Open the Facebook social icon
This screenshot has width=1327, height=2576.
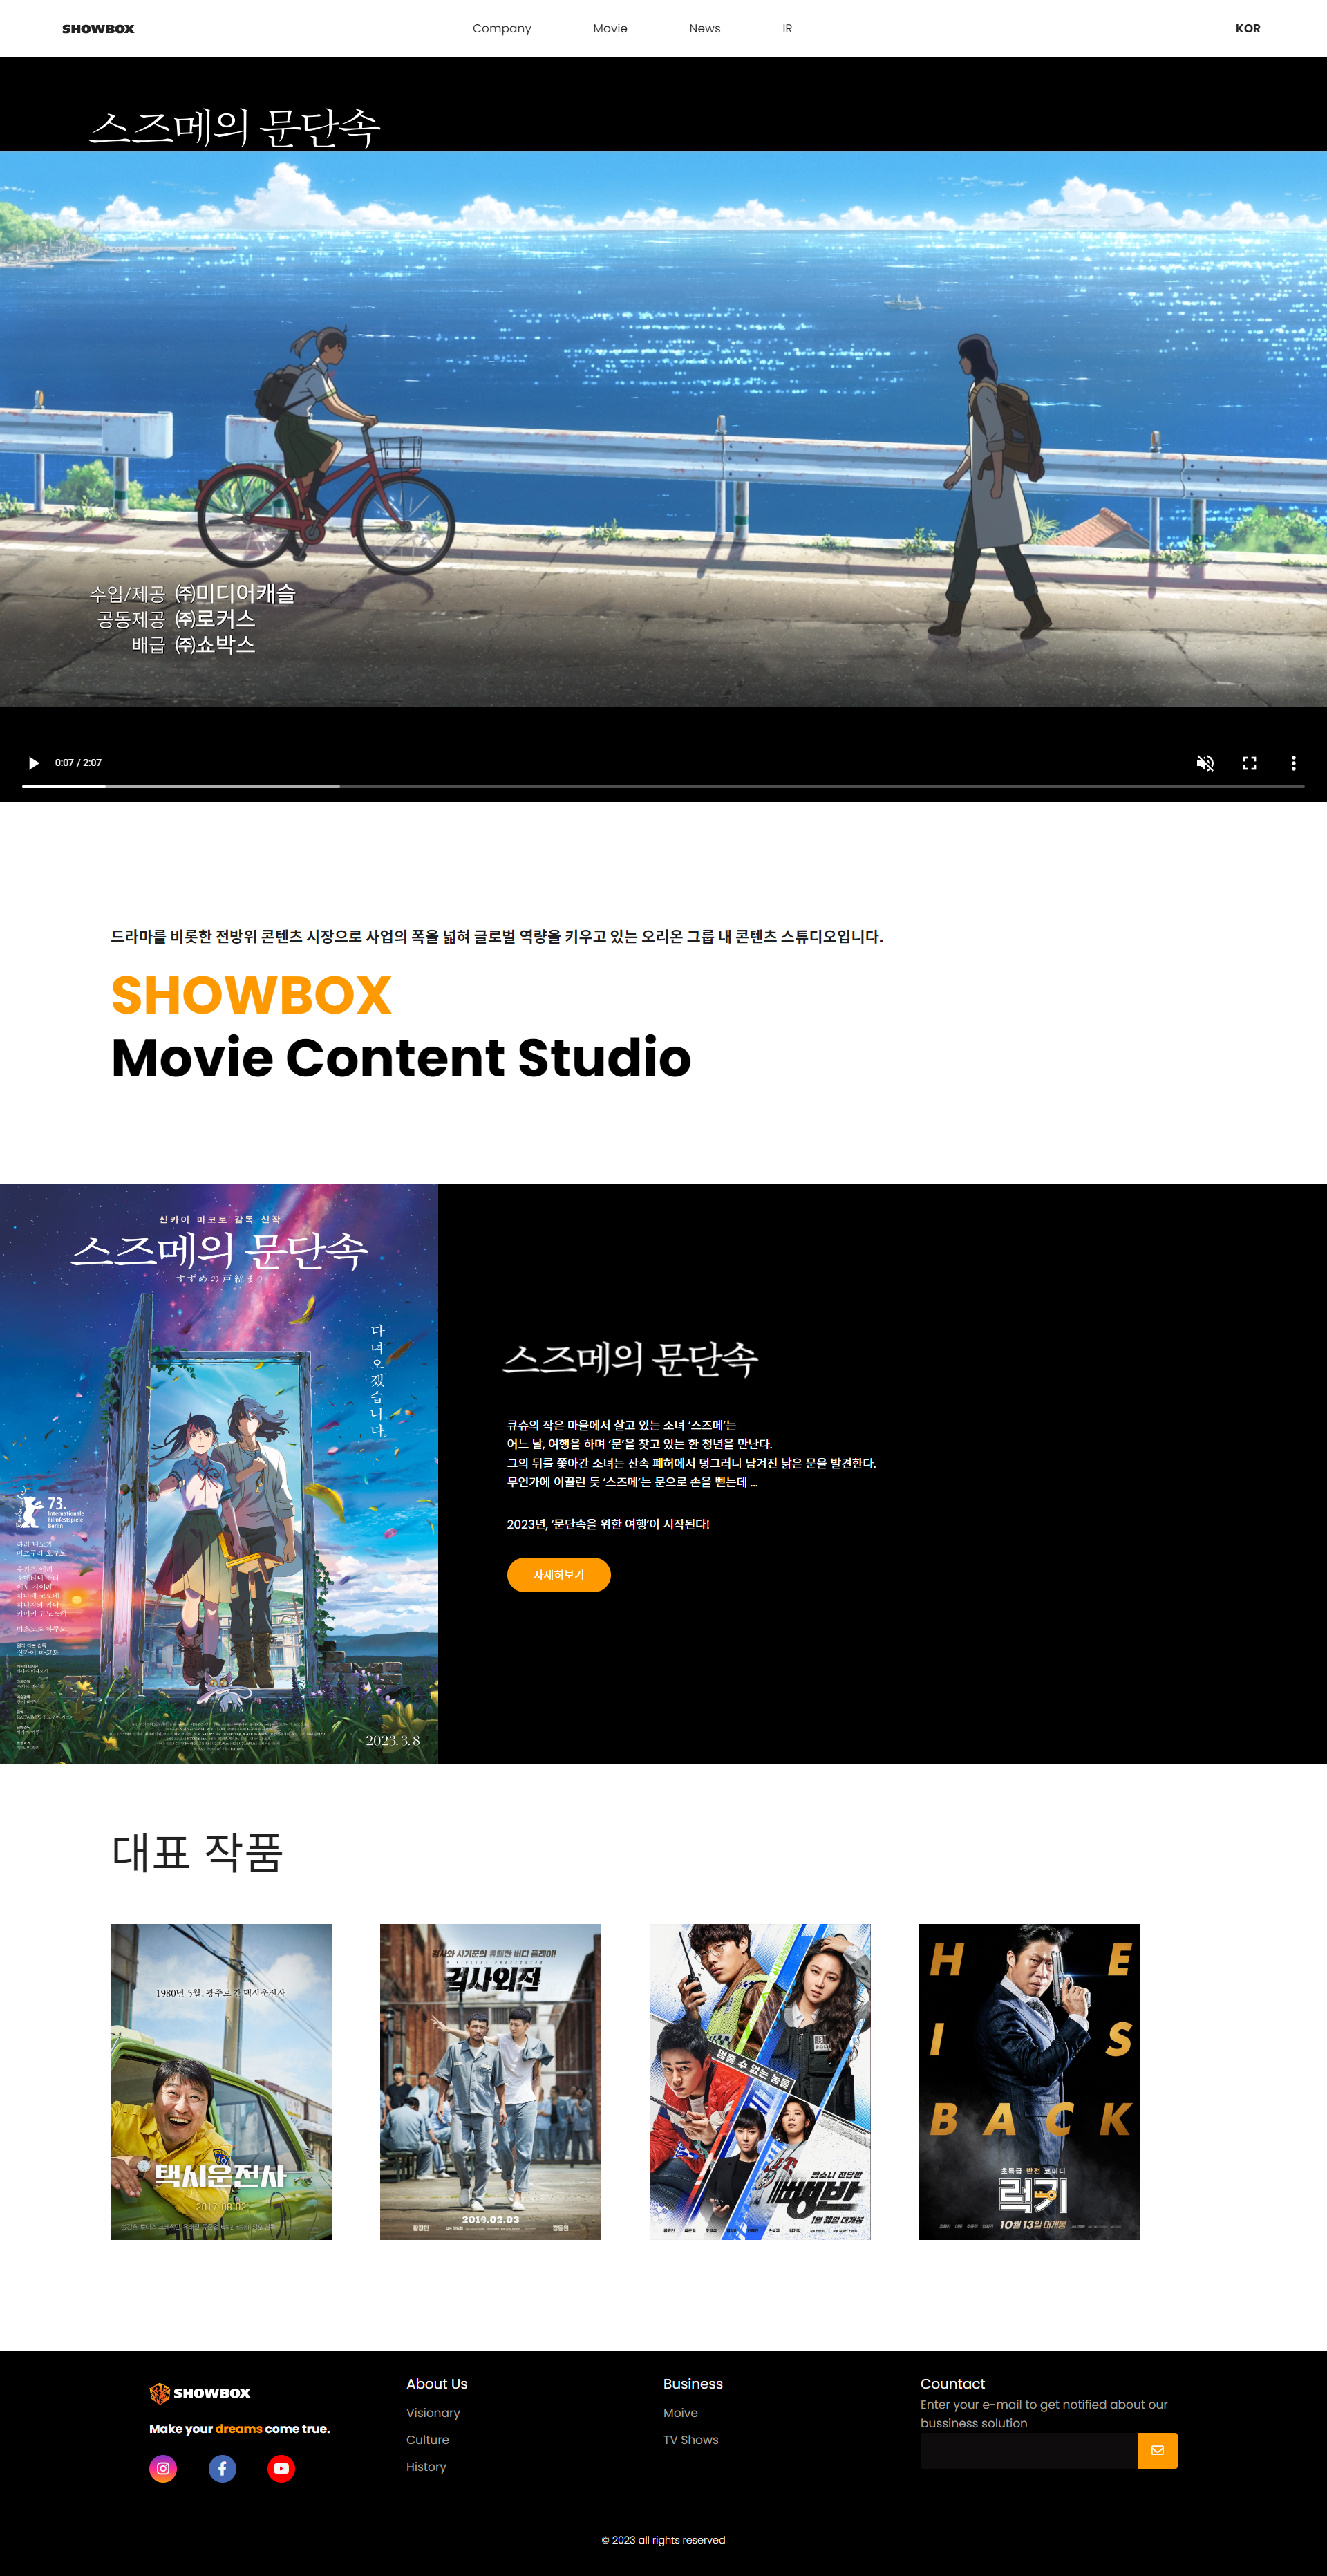222,2468
